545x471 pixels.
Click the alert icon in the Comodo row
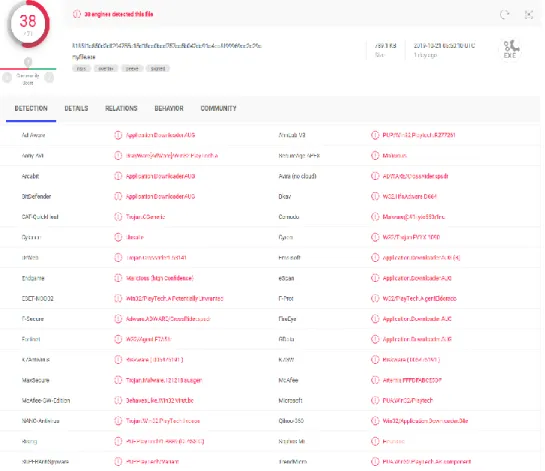coord(375,217)
